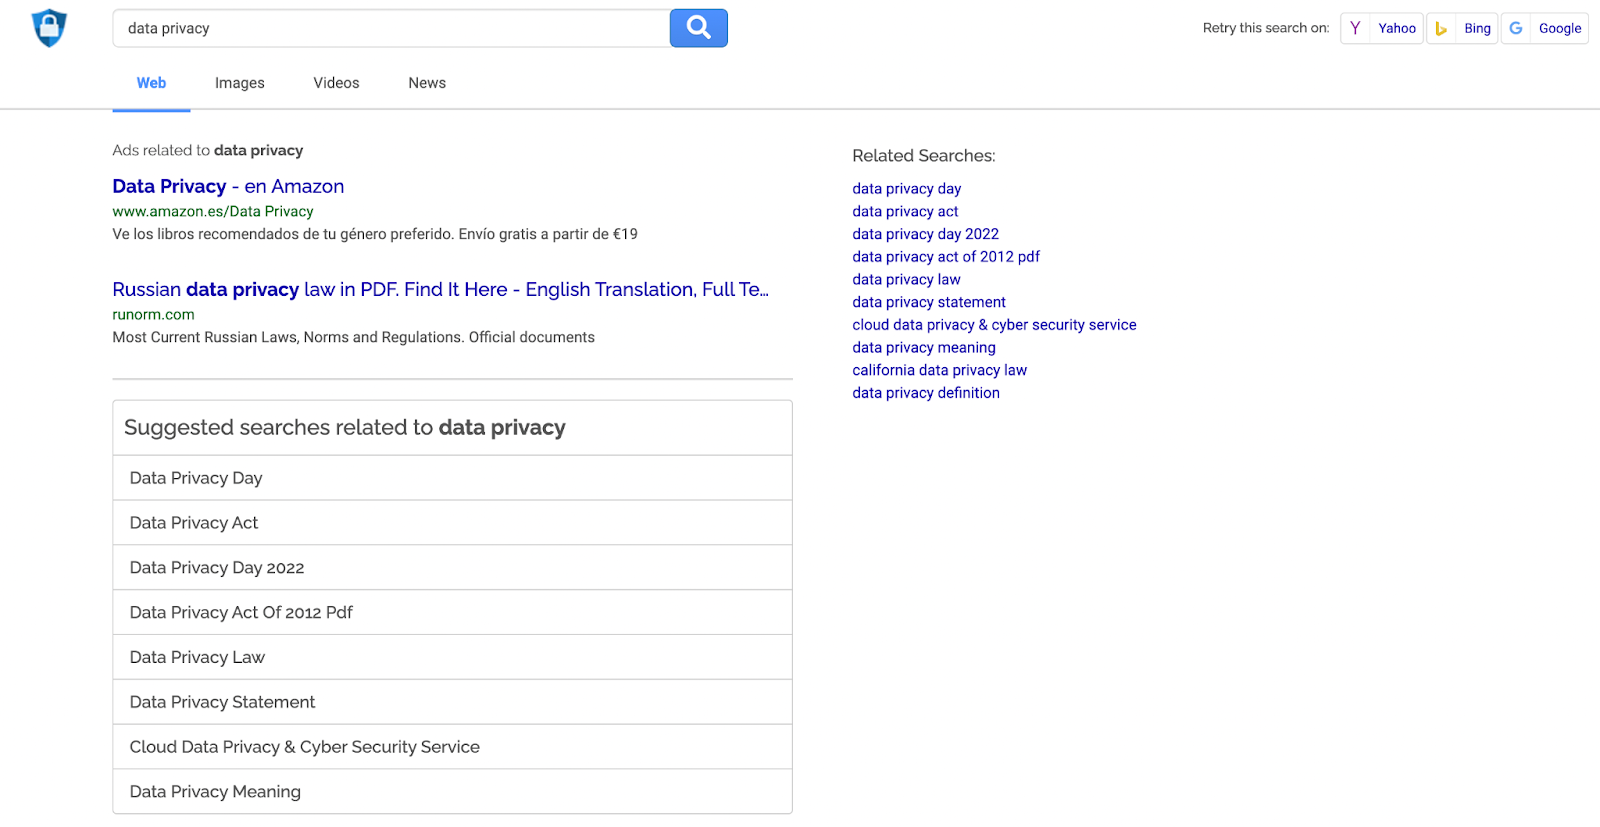Select suggested search Data Privacy Statement
Image resolution: width=1600 pixels, height=827 pixels.
[222, 702]
